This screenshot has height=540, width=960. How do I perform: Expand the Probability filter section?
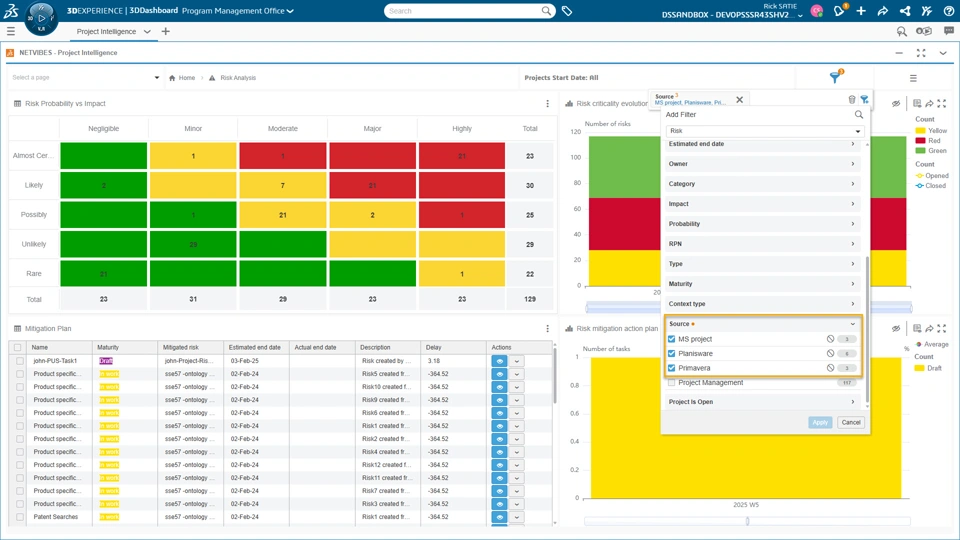762,224
